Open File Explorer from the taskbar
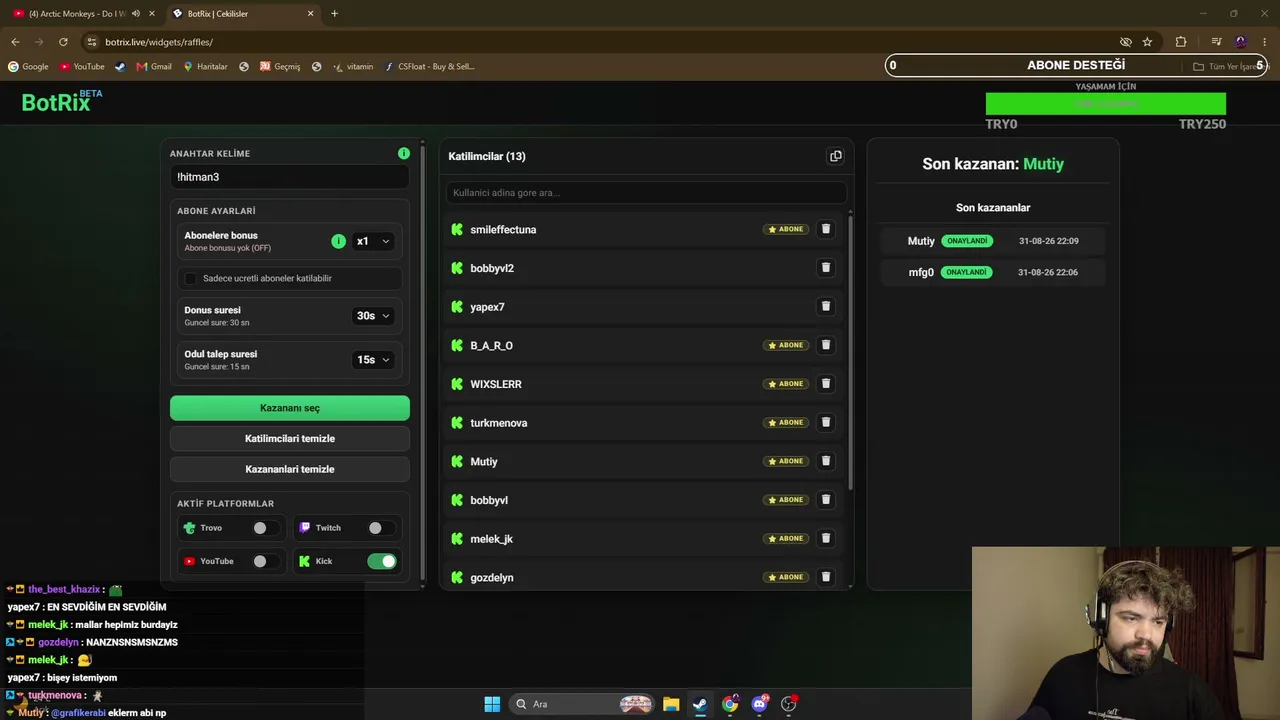 (x=671, y=704)
